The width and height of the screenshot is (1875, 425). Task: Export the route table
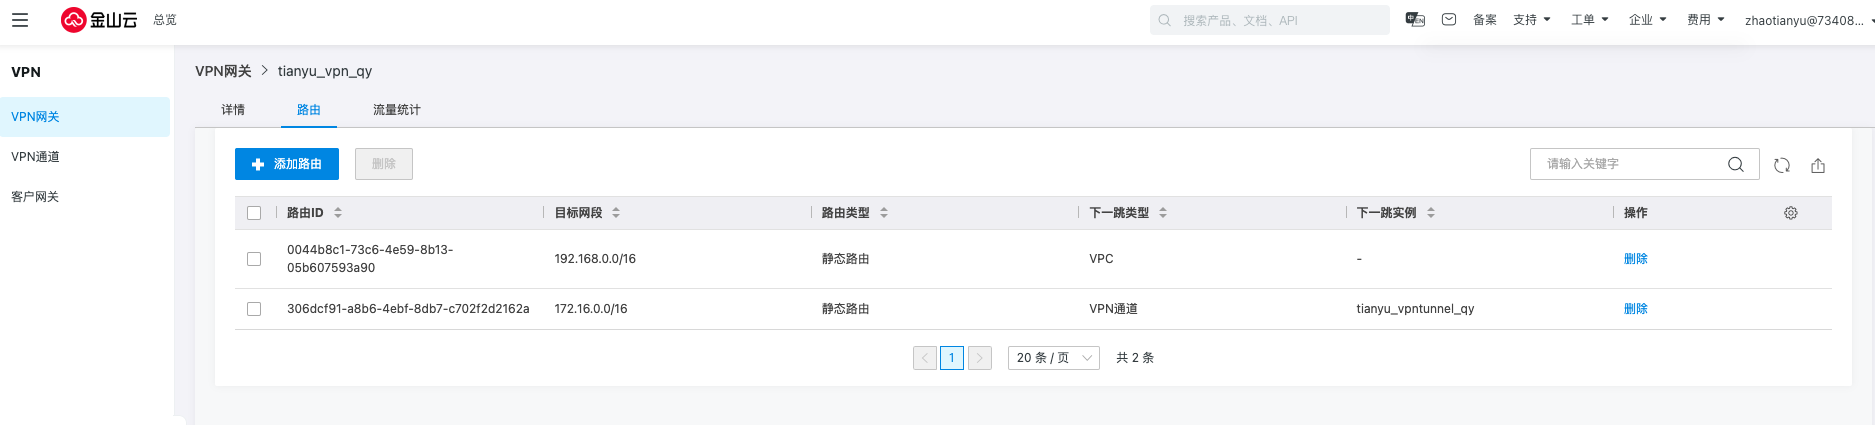[x=1818, y=165]
